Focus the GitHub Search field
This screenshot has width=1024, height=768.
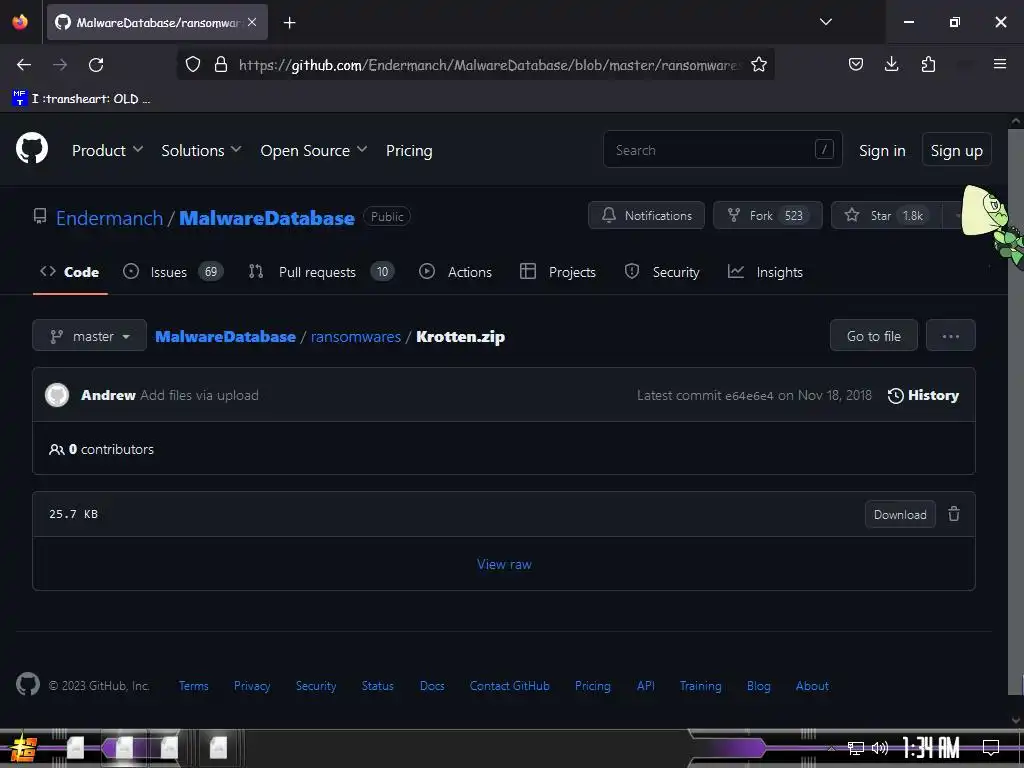722,150
